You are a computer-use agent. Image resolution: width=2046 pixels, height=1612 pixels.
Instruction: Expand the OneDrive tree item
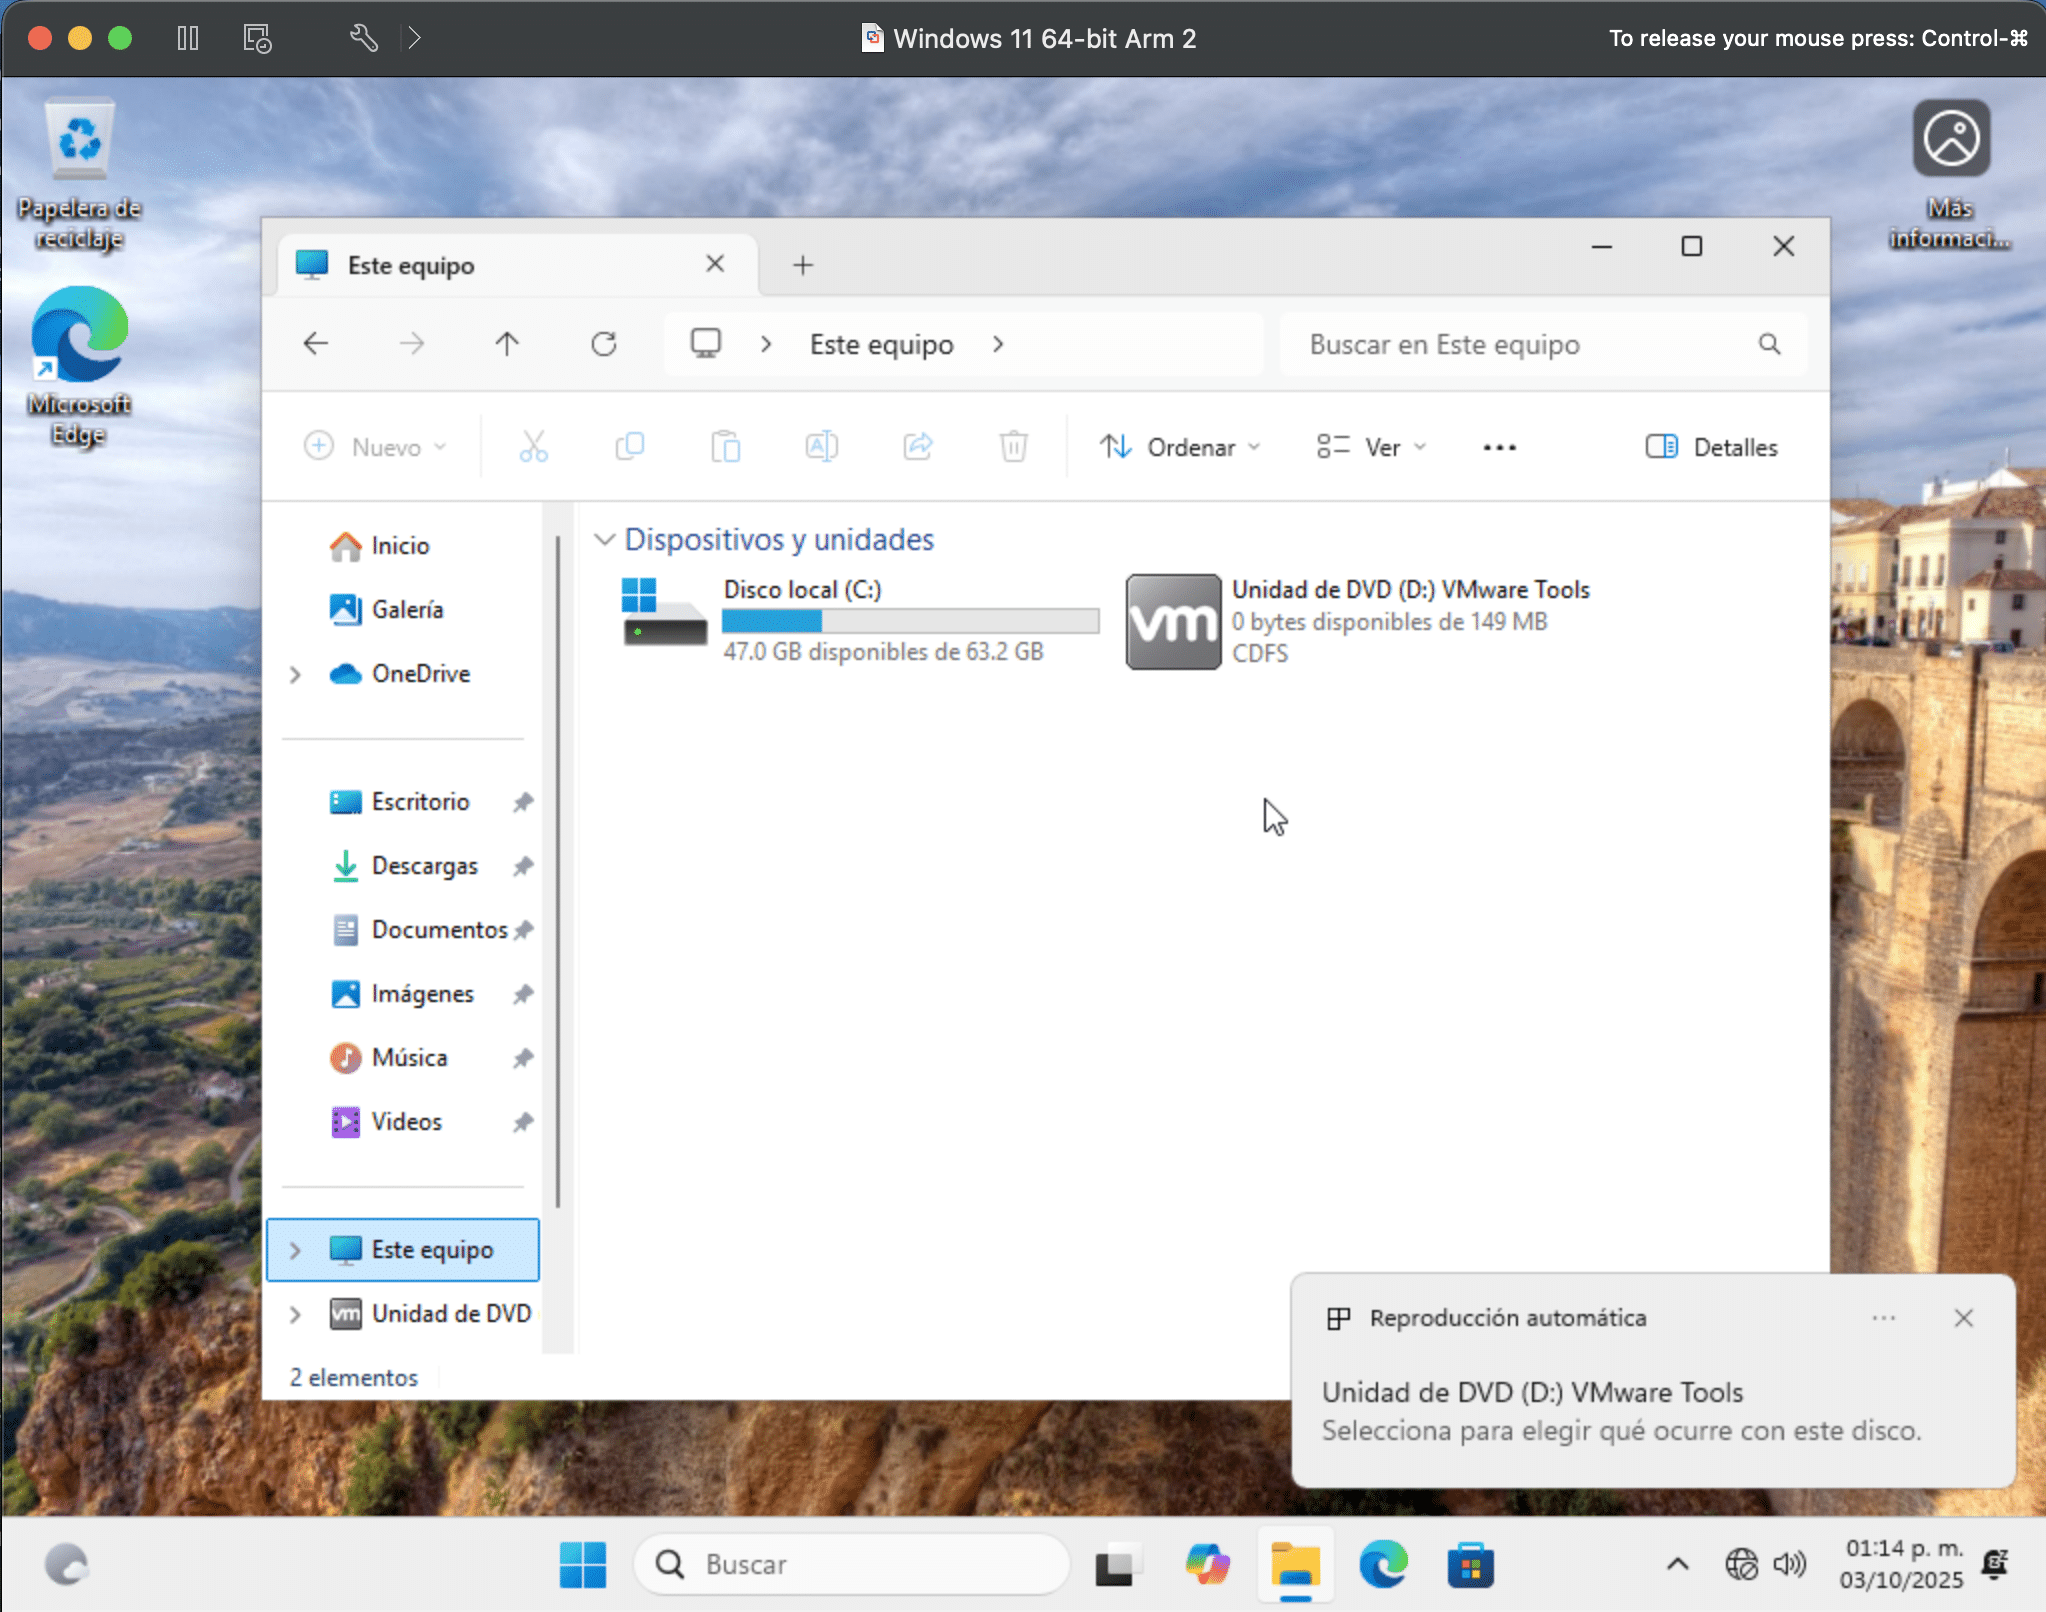point(295,674)
